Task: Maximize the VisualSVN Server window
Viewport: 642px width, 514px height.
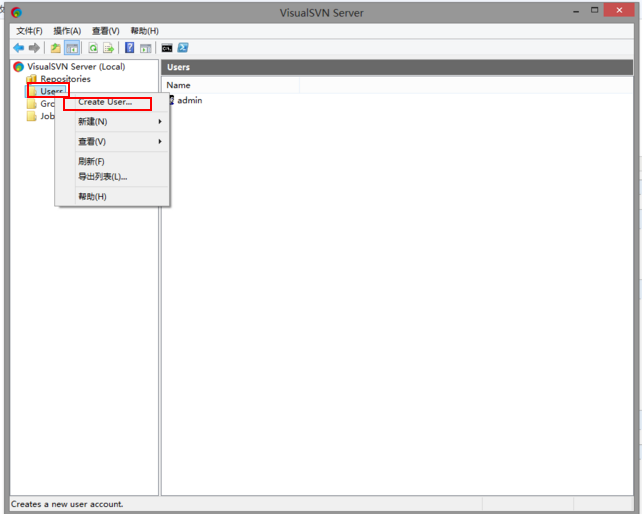Action: 595,10
